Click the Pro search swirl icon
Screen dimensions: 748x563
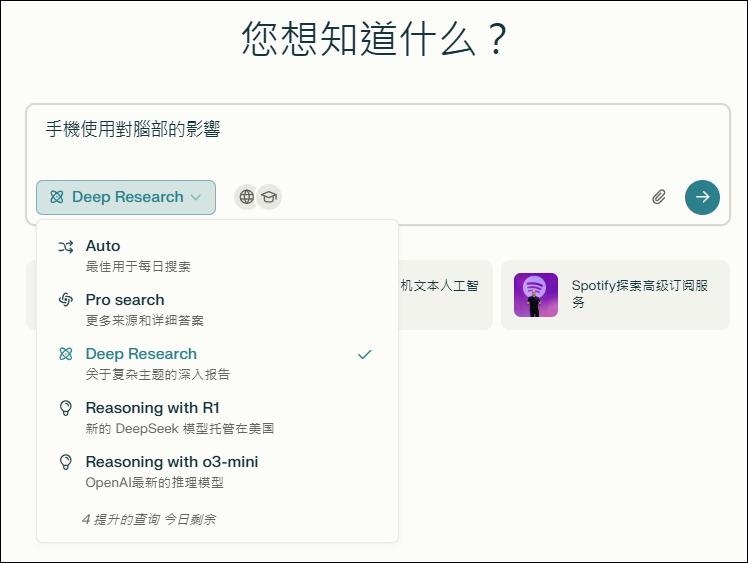pyautogui.click(x=66, y=300)
